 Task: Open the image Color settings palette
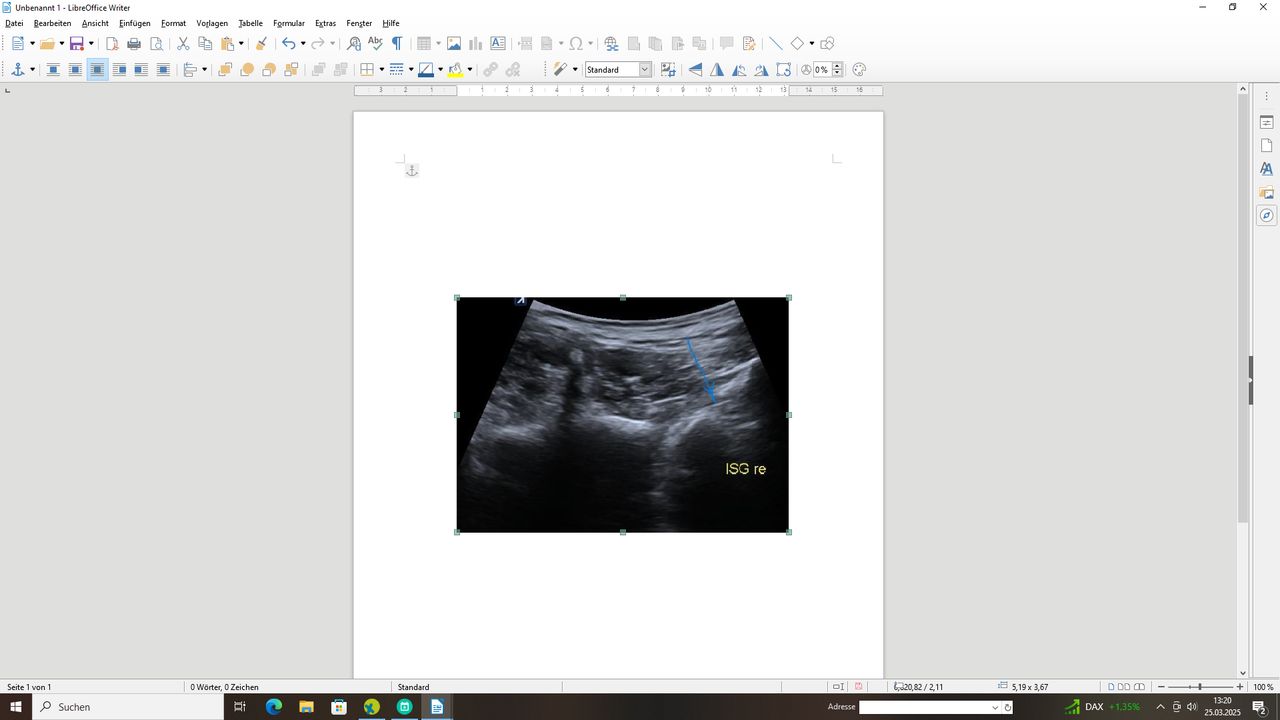[x=859, y=70]
